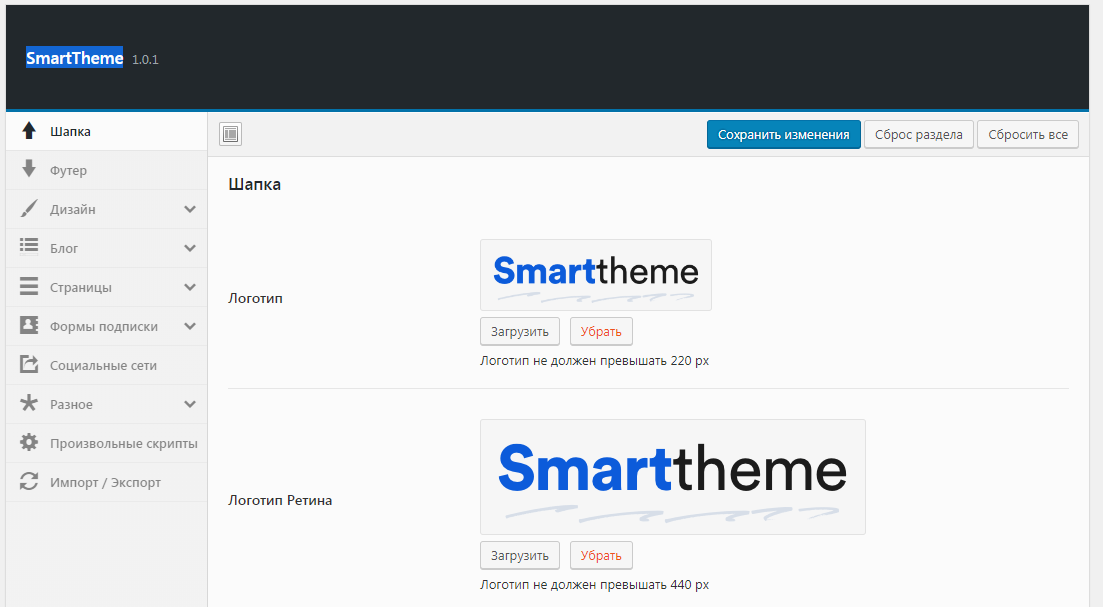Expand the Формы подписки chevron

[x=190, y=326]
